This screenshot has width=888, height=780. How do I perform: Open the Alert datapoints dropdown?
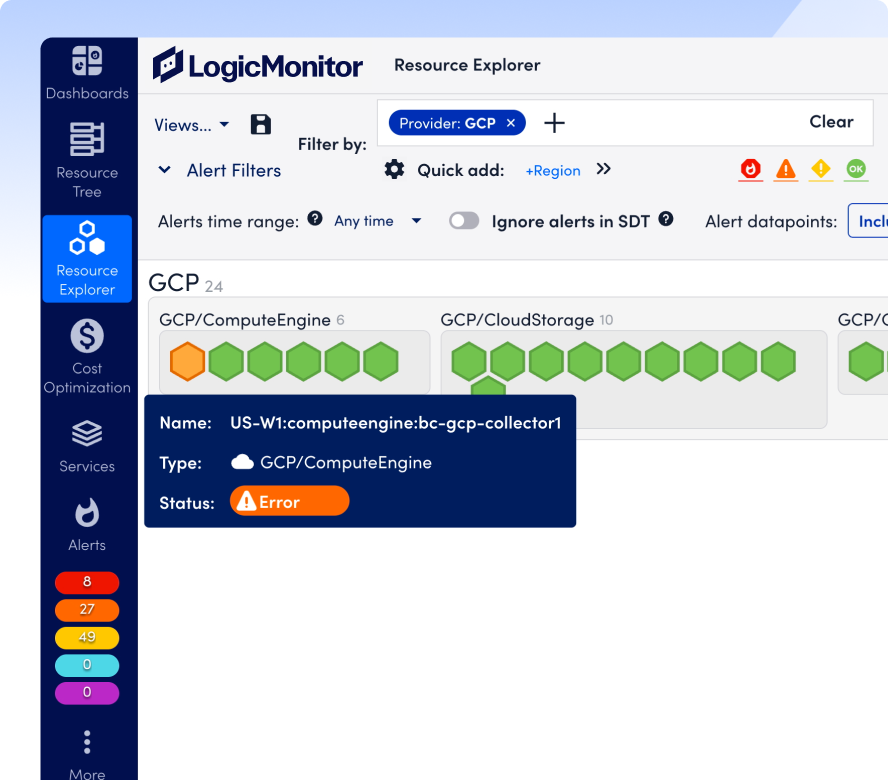[868, 221]
